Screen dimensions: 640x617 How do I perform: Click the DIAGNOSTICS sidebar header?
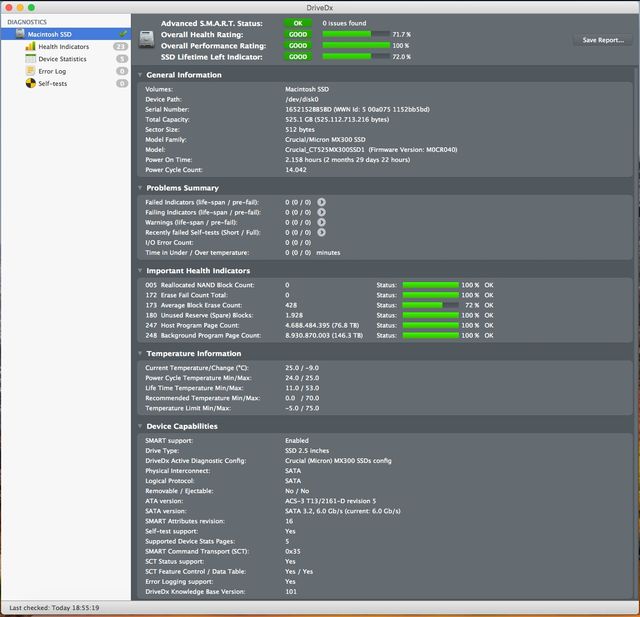[x=27, y=22]
